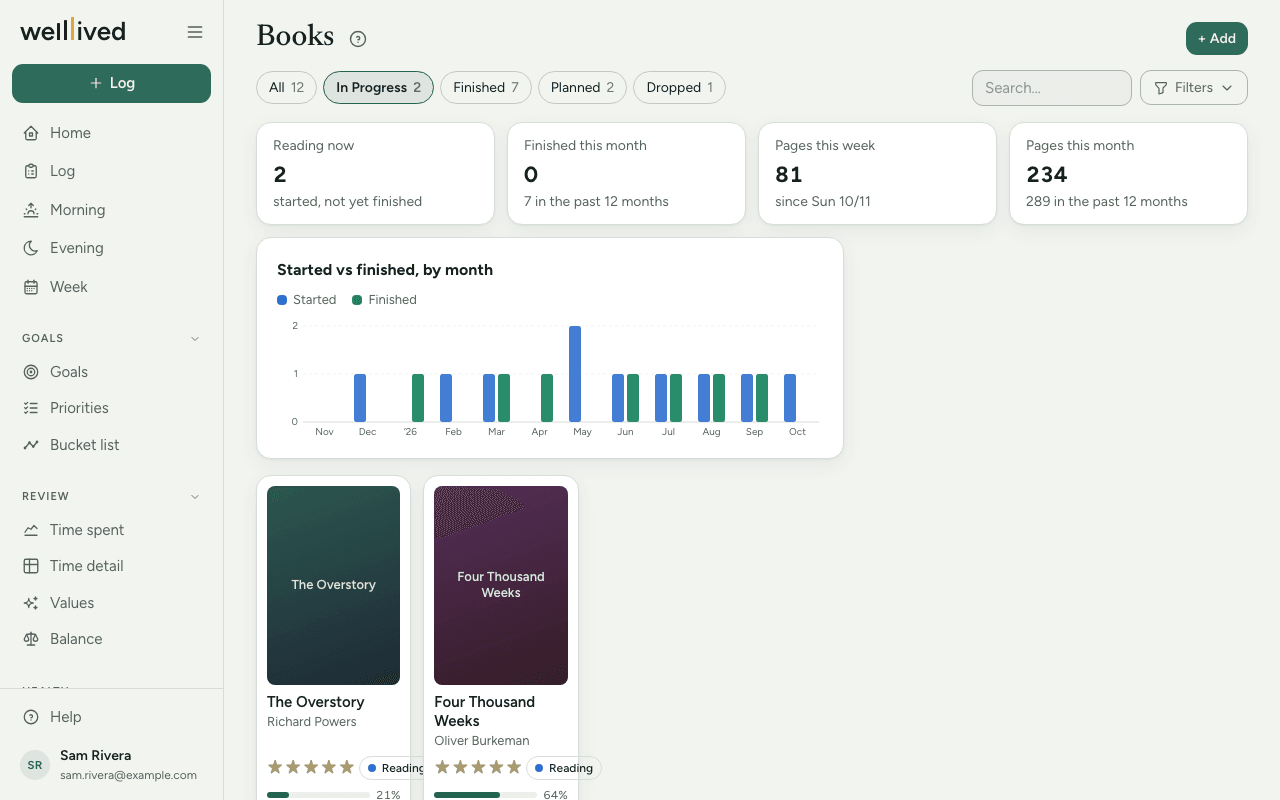Screen dimensions: 1280x800
Task: Open Morning sunrise icon in sidebar
Action: tap(31, 210)
